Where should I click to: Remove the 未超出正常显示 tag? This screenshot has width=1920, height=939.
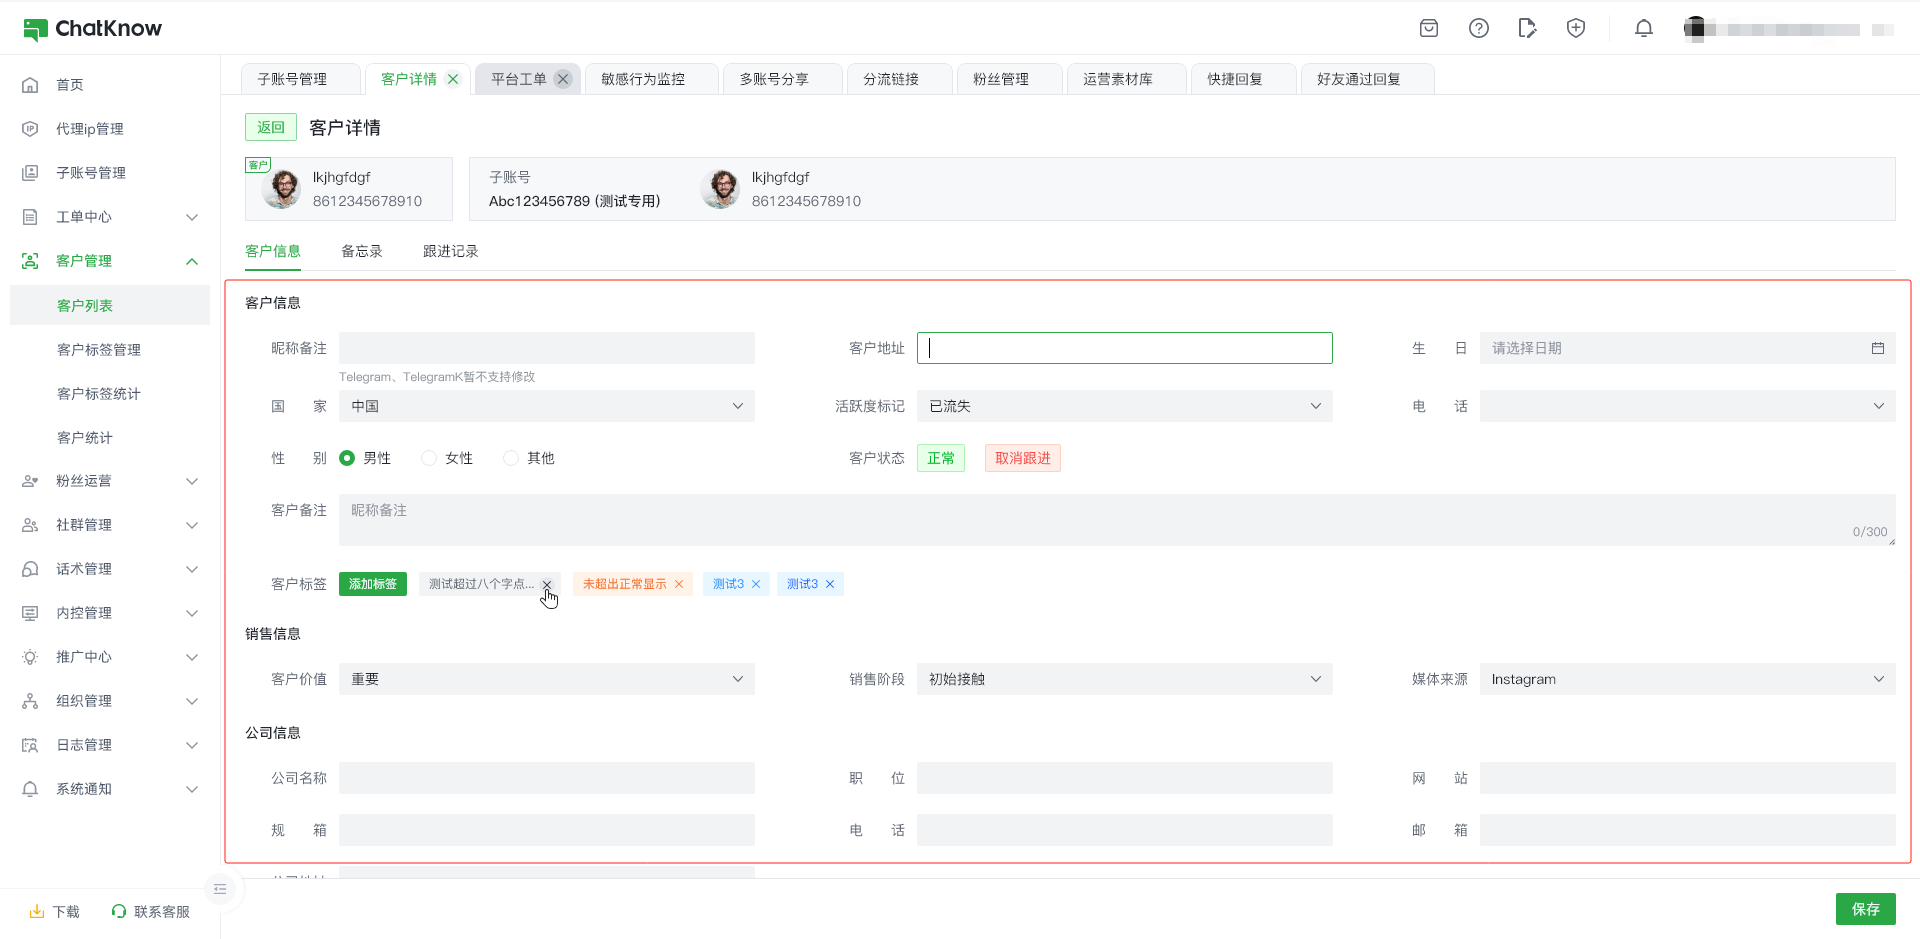point(679,584)
